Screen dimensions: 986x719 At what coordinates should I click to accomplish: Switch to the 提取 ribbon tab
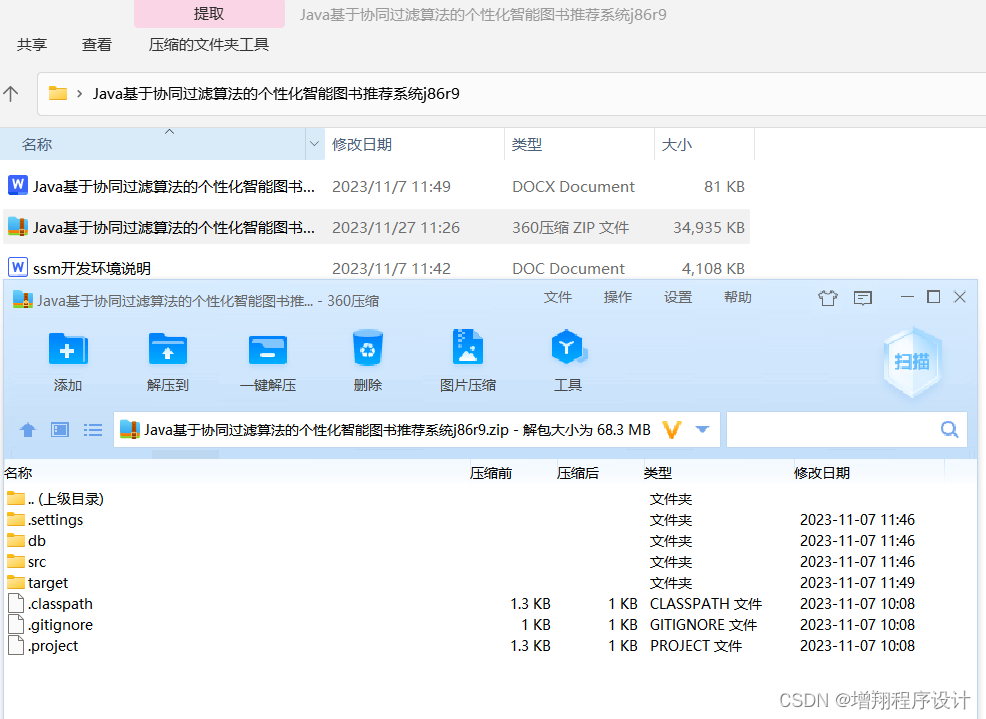coord(209,14)
